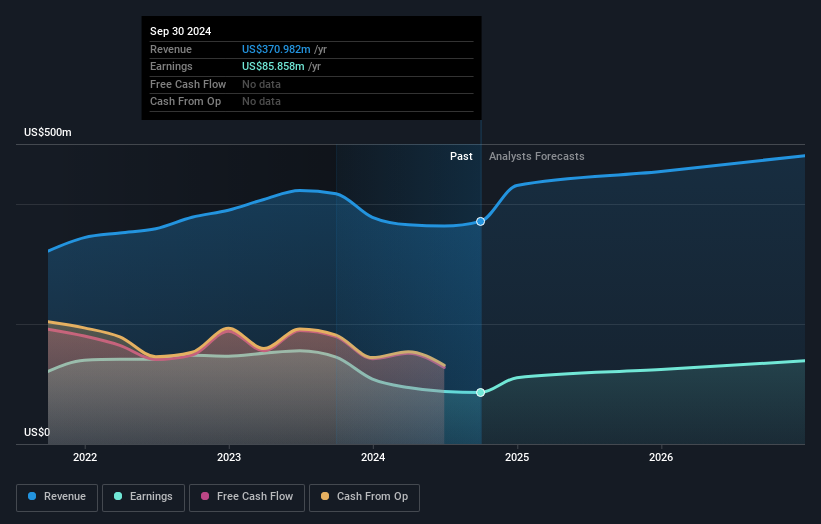Screen dimensions: 821x524
Task: Select the revenue data point at Sep 2024
Action: (x=480, y=221)
